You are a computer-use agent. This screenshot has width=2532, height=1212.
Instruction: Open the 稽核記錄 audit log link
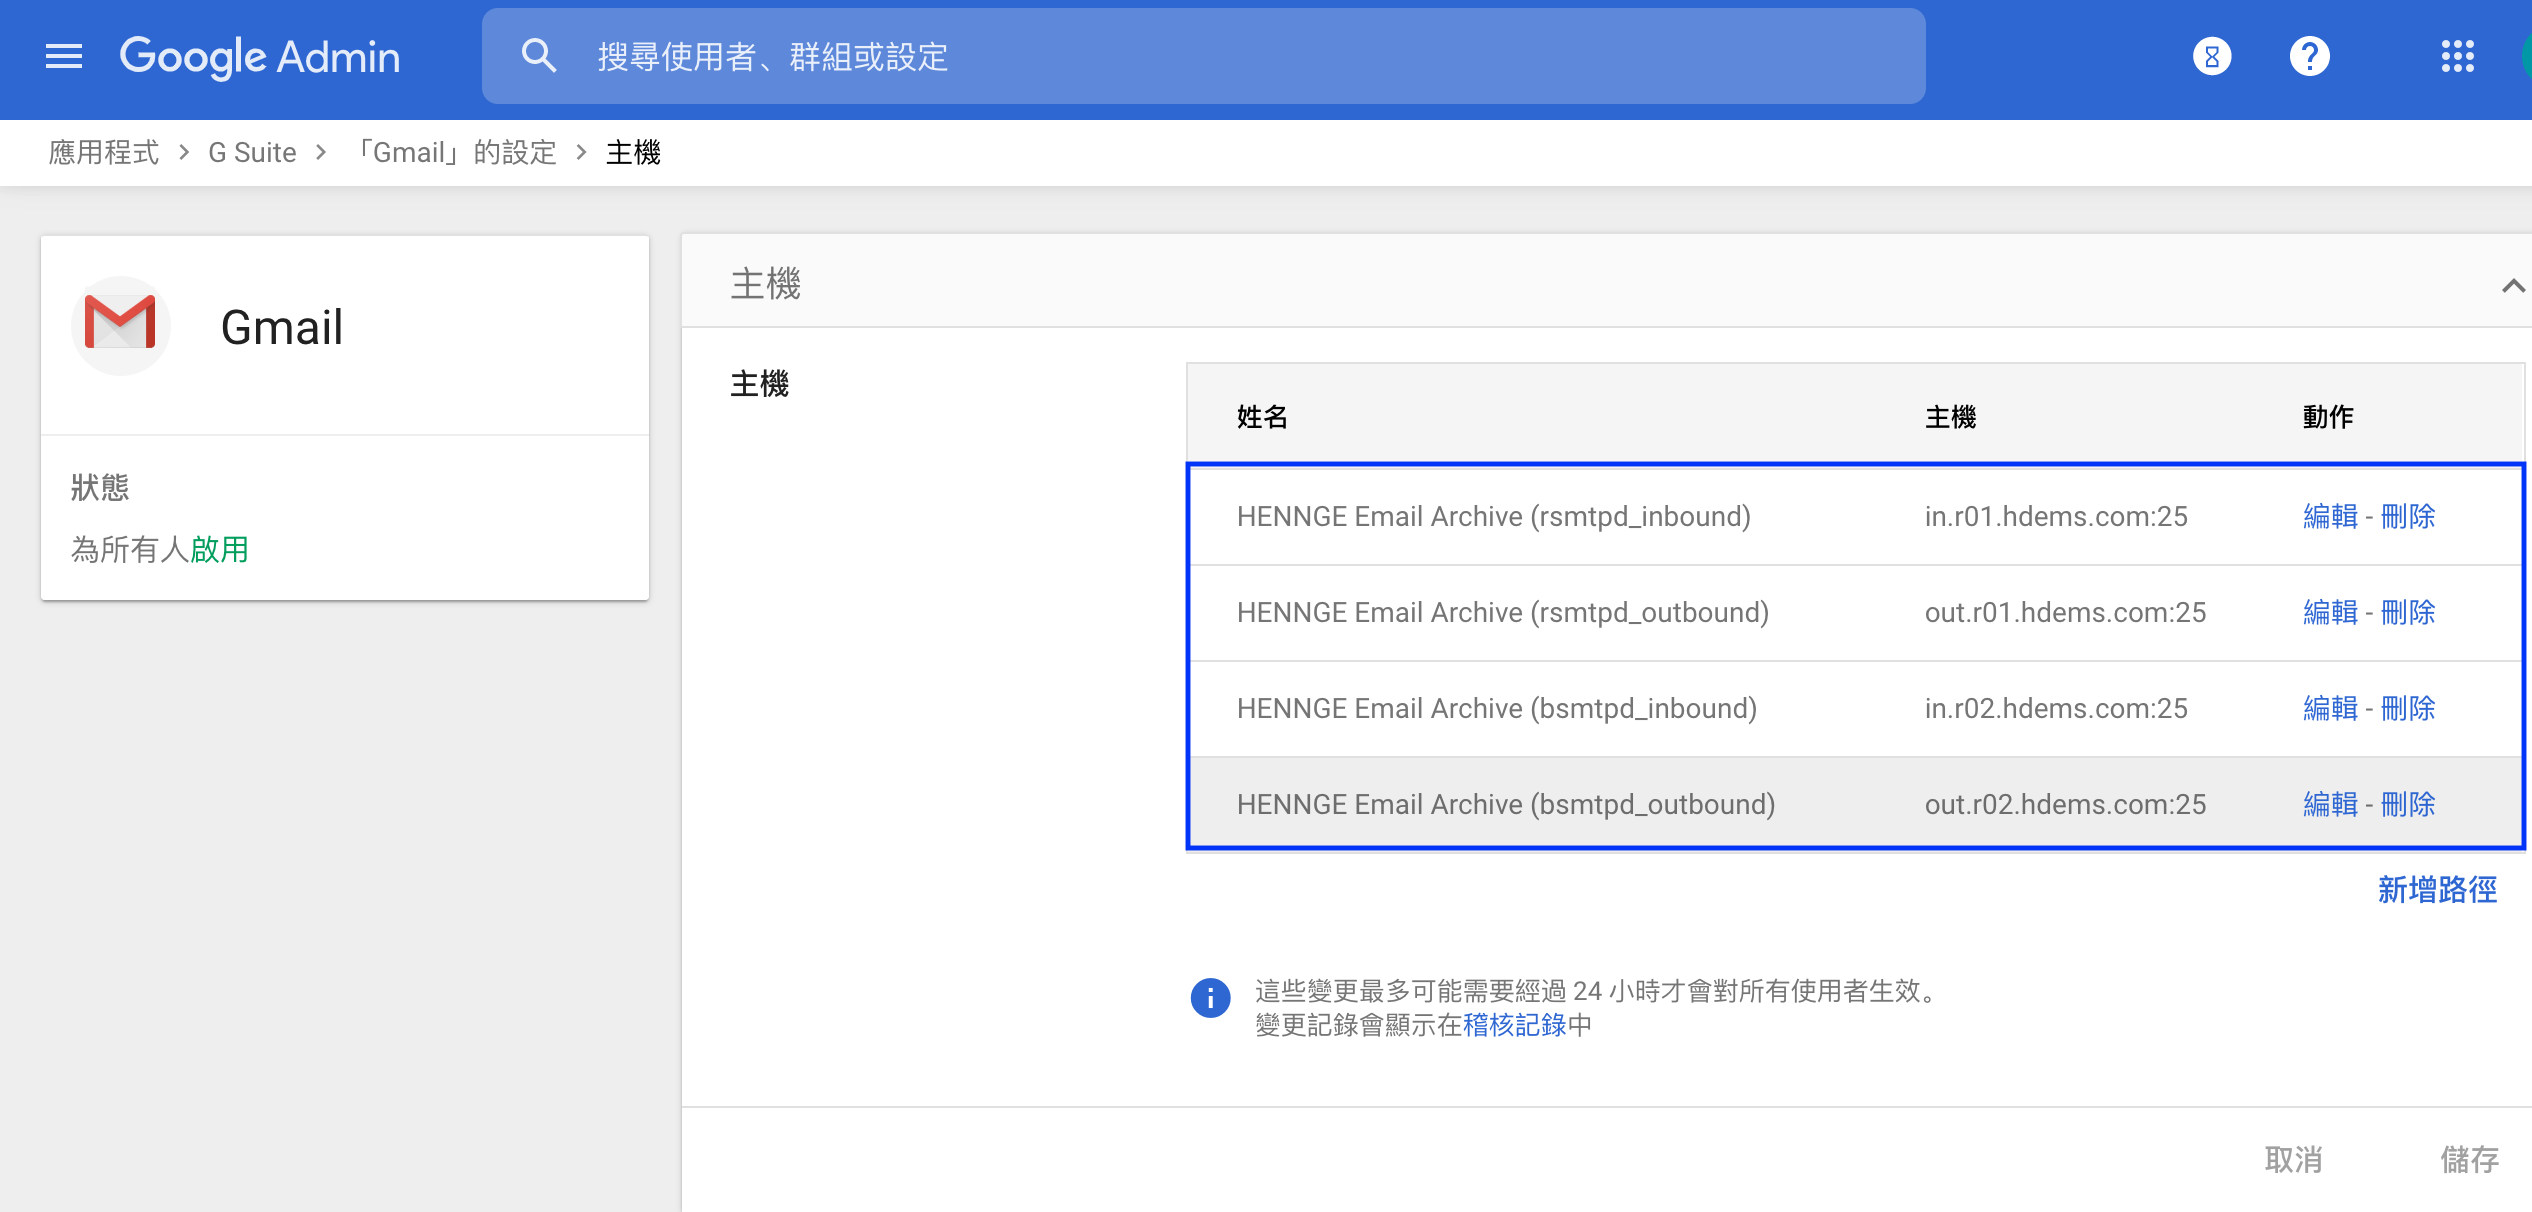(x=1514, y=1025)
